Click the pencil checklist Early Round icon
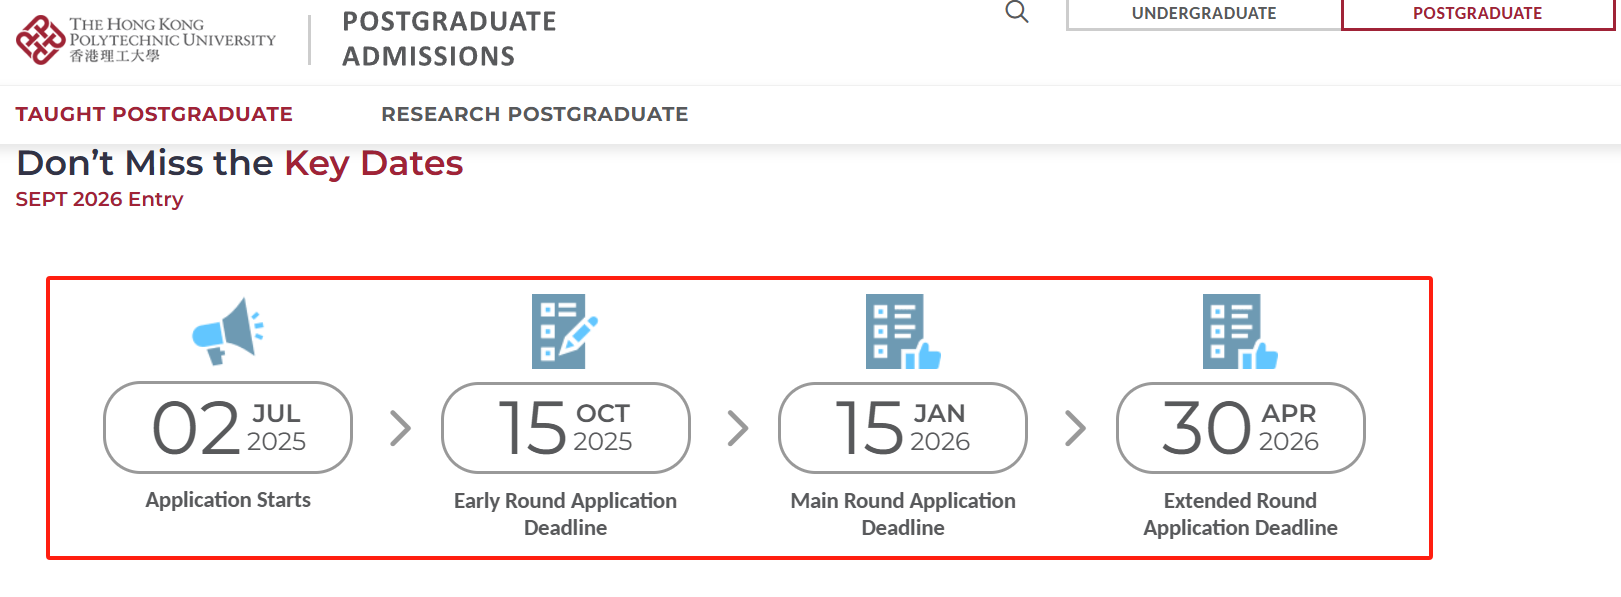Image resolution: width=1621 pixels, height=597 pixels. click(565, 331)
